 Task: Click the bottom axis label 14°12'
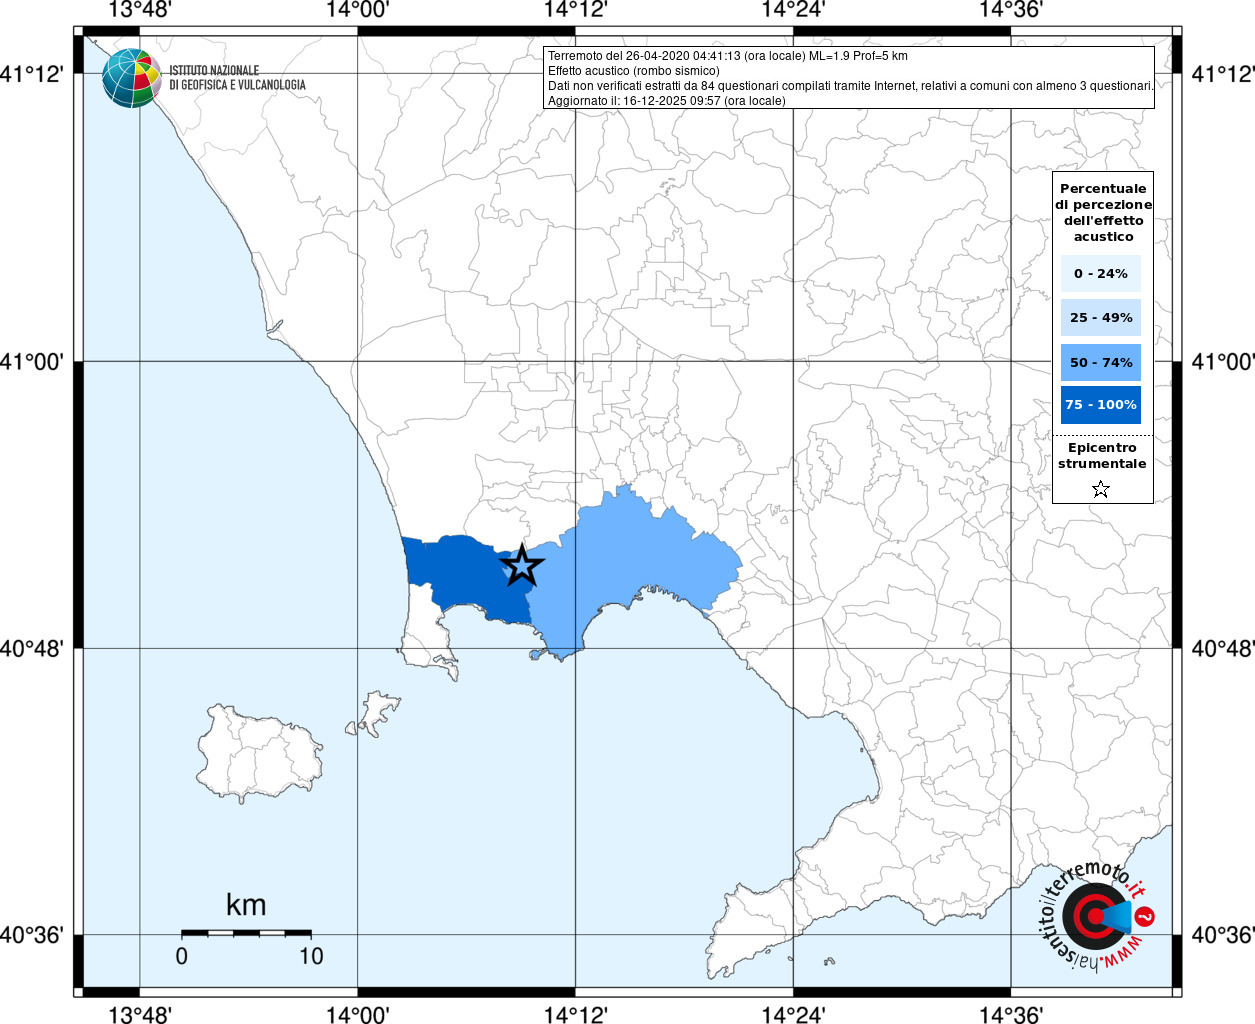point(575,1014)
